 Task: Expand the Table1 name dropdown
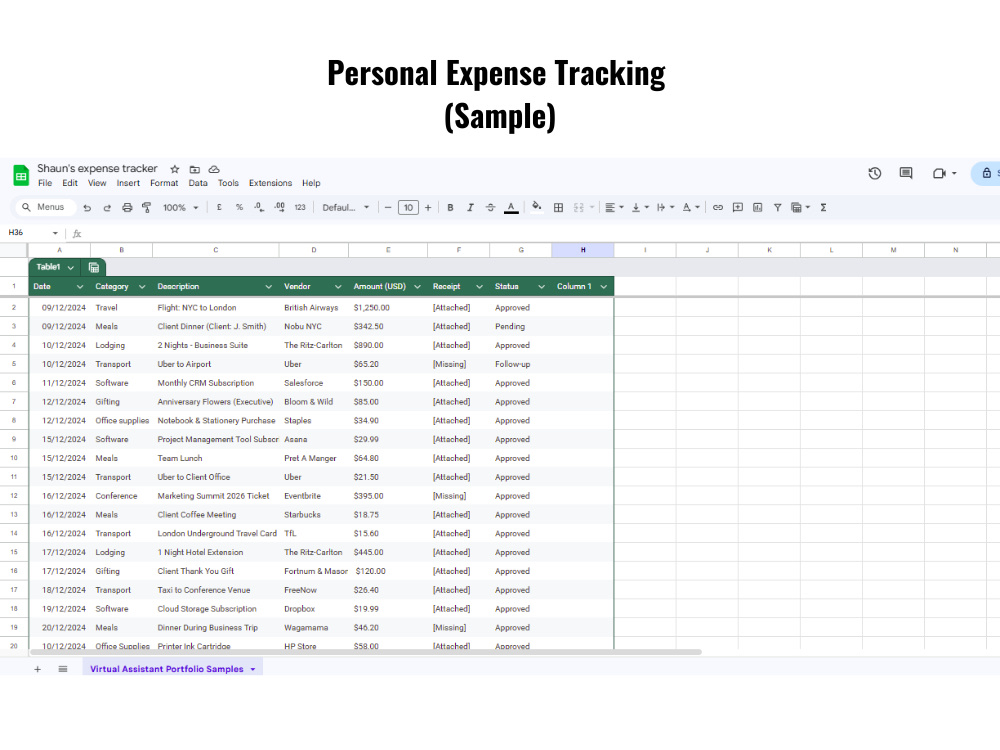pos(71,268)
